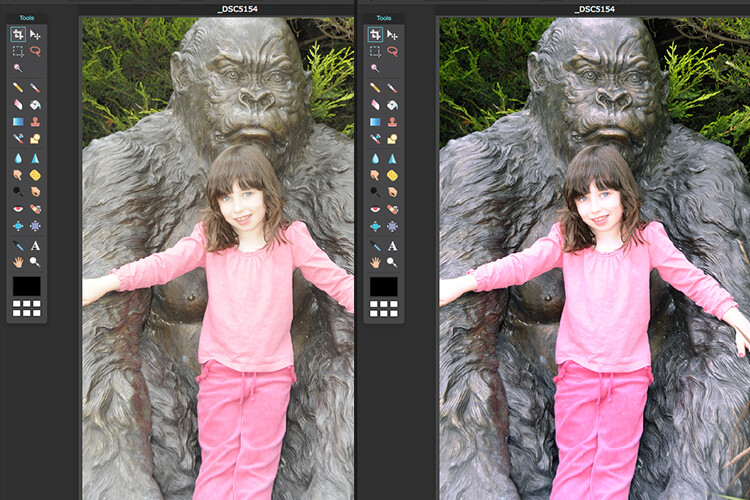This screenshot has height=500, width=750.
Task: Click the left window title _DSC5154
Action: pos(238,9)
